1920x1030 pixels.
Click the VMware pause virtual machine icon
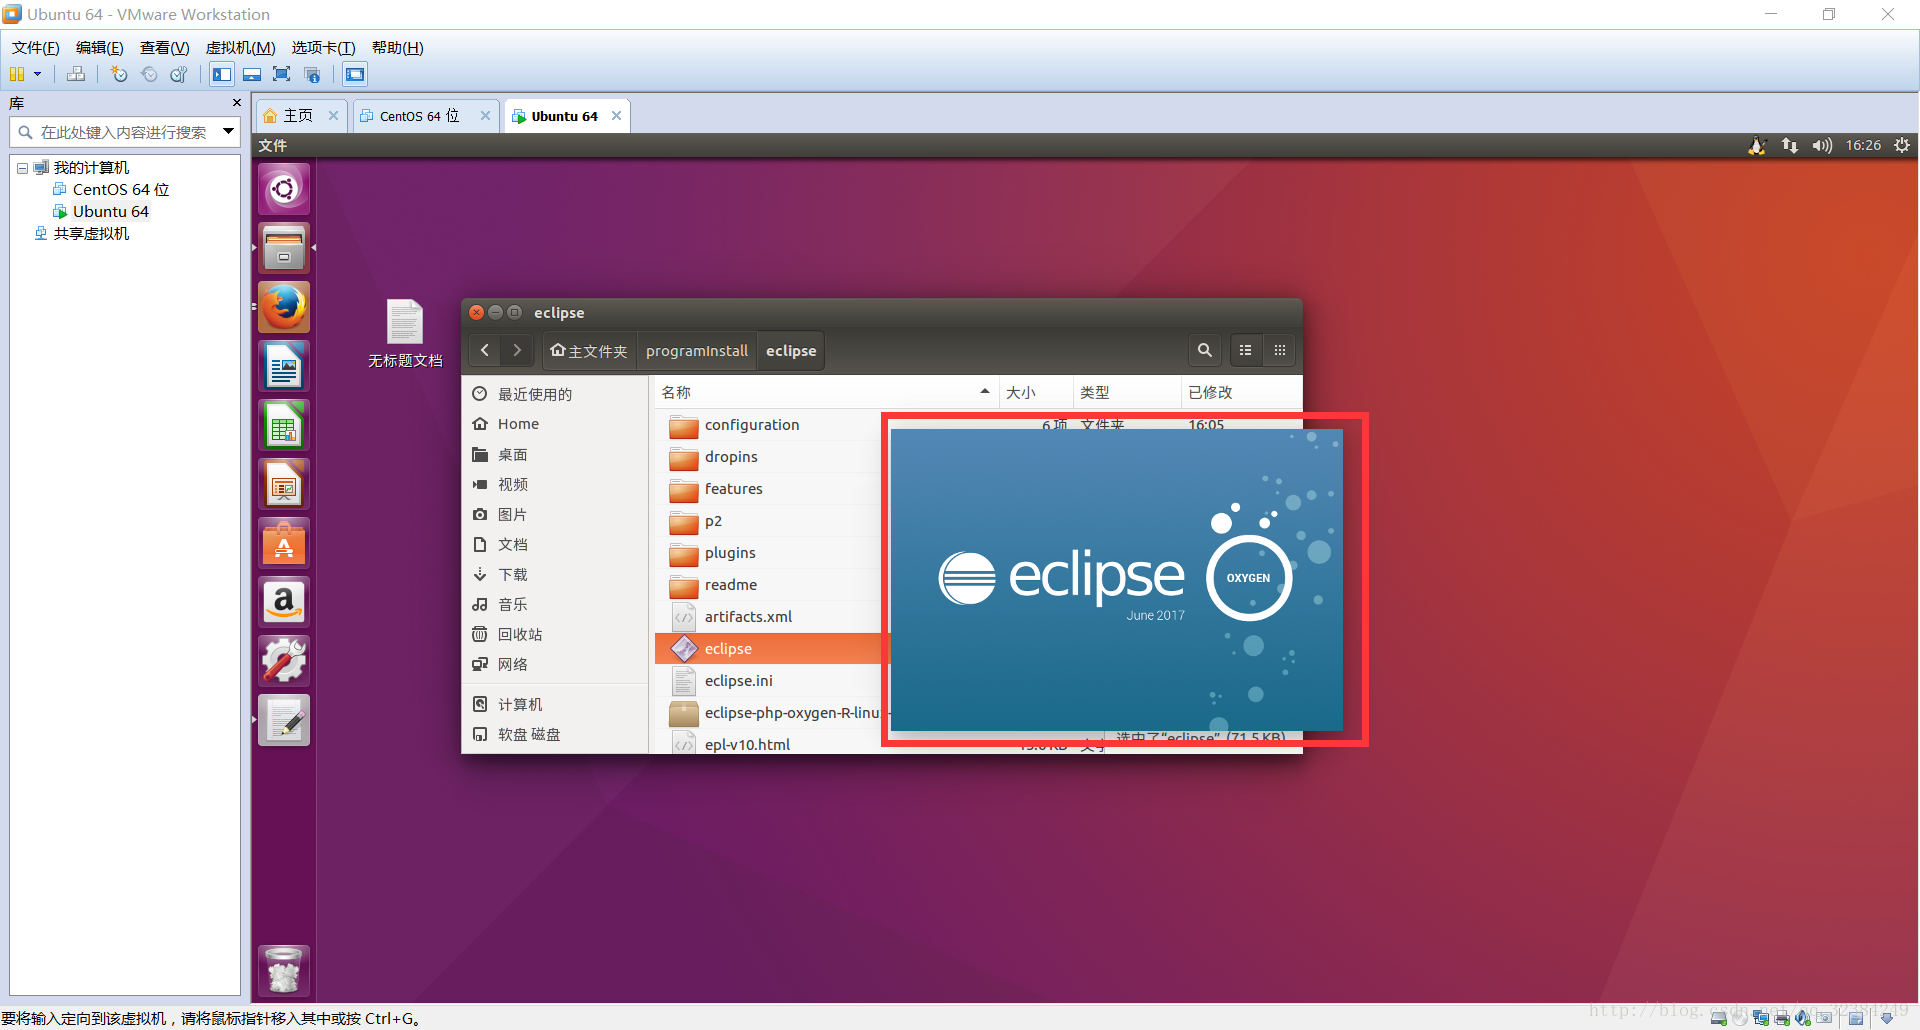[x=17, y=74]
